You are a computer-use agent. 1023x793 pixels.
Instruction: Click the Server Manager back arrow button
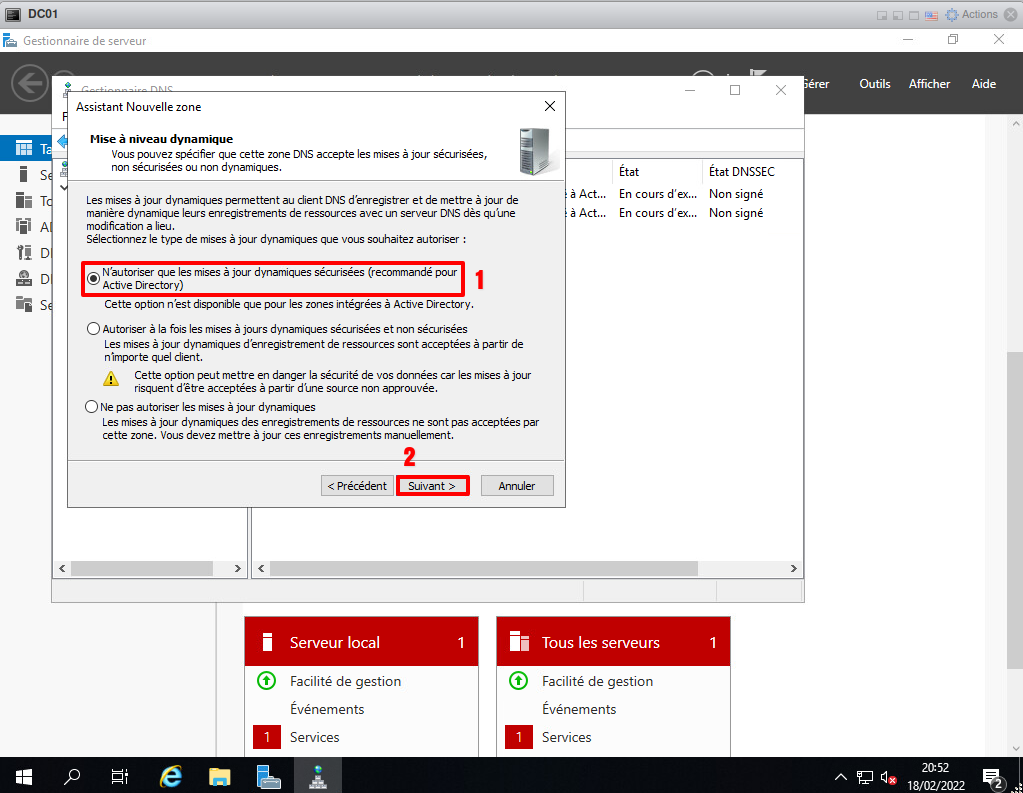click(30, 83)
